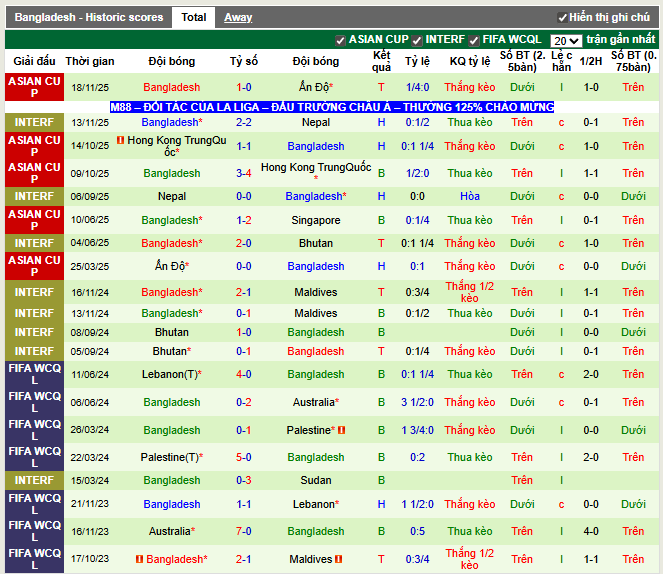Open the Ấn Độ team link on 18/11/25

(314, 88)
